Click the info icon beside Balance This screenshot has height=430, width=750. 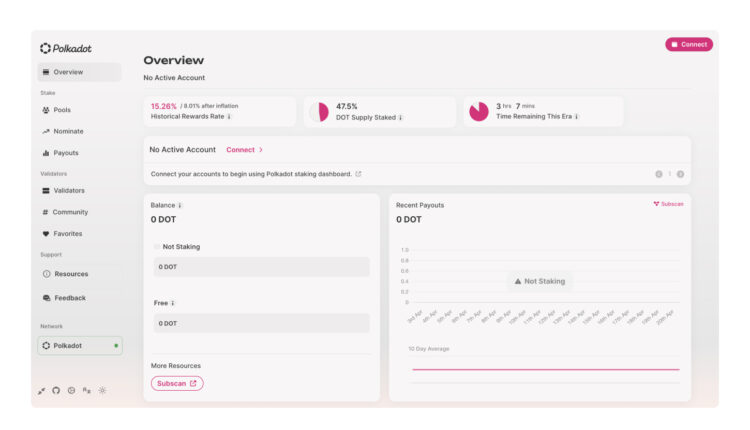tap(180, 205)
